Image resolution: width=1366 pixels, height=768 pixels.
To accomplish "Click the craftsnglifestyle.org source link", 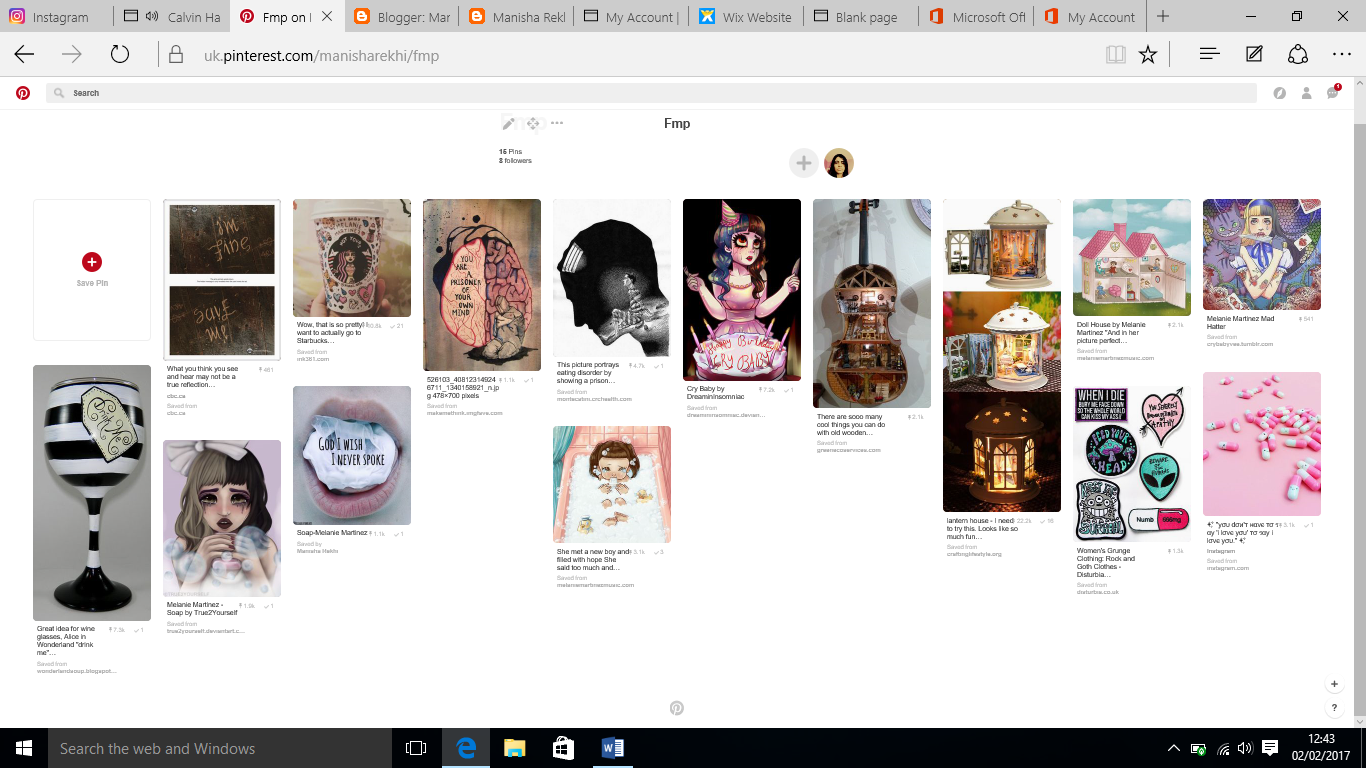I will [x=974, y=553].
